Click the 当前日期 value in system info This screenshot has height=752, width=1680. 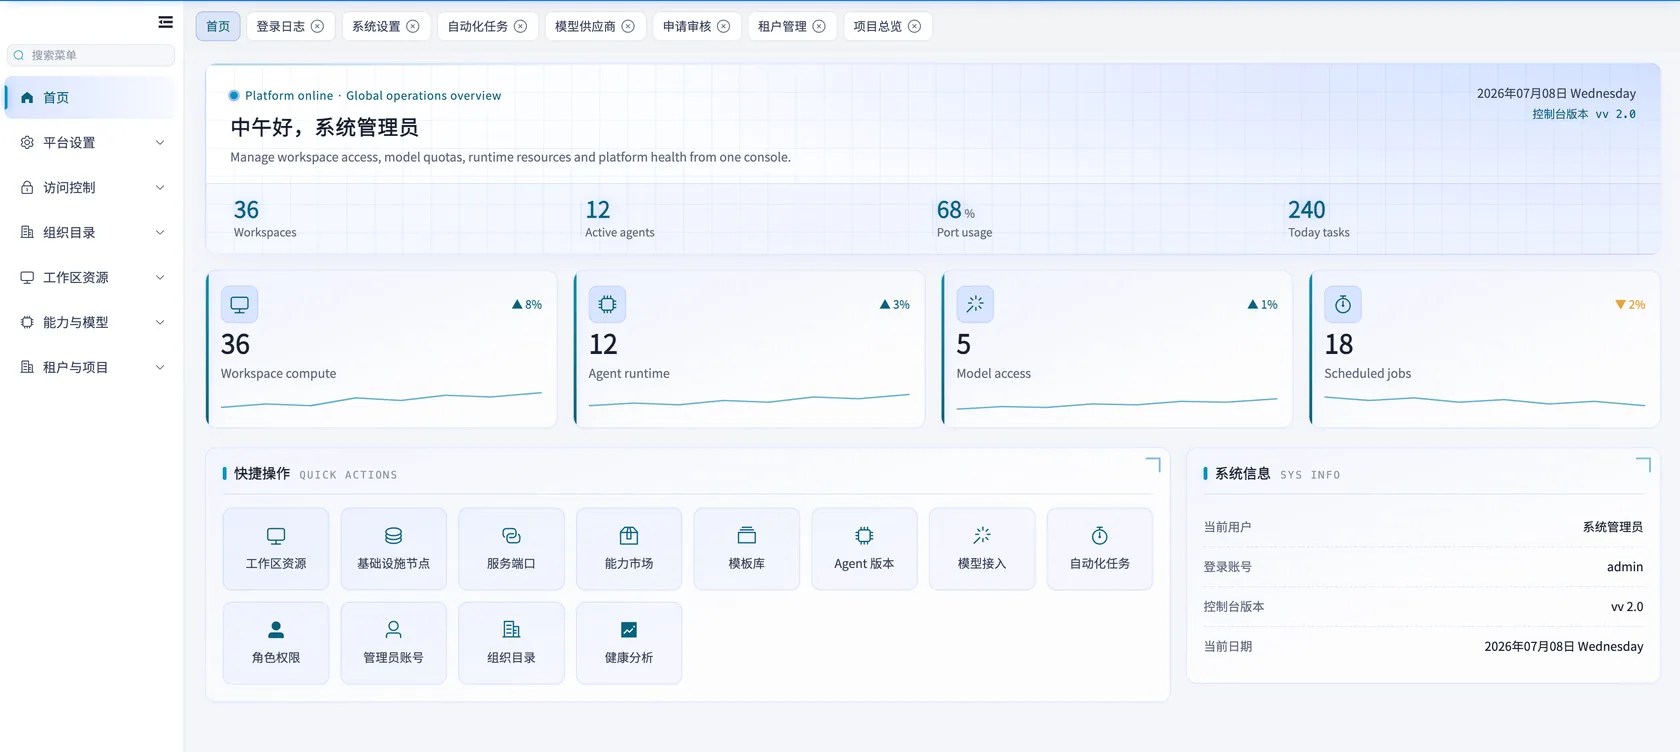[1564, 647]
